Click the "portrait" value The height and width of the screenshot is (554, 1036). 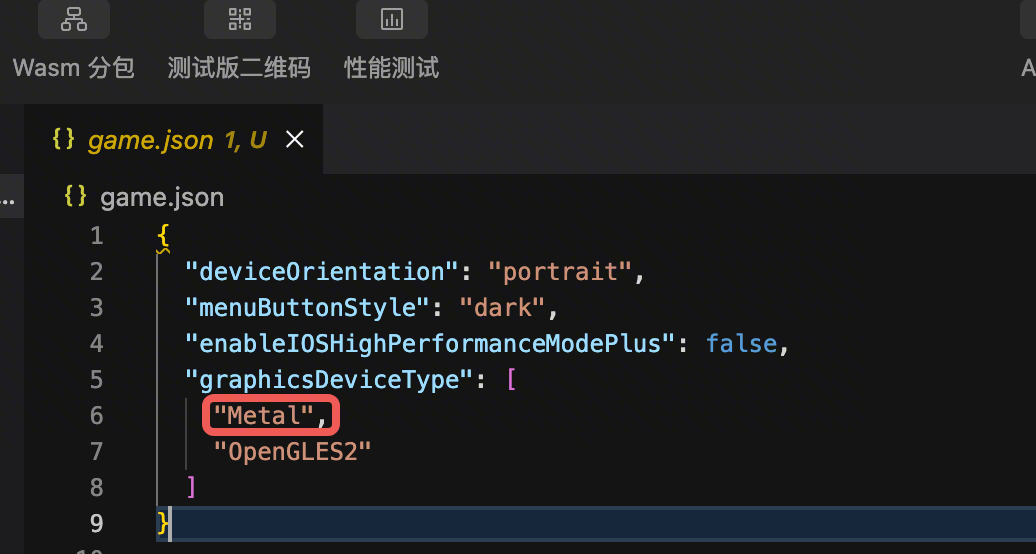pos(560,271)
